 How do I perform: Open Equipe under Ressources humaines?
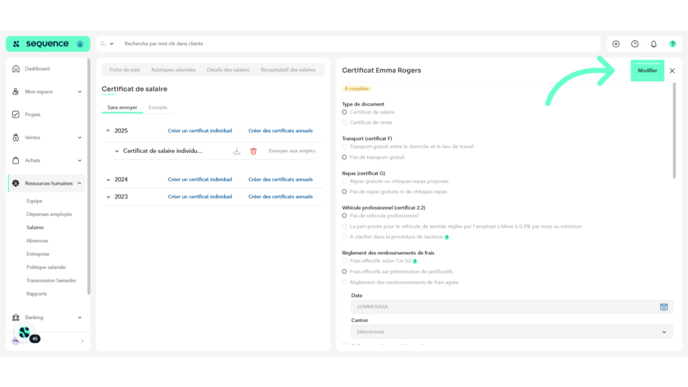[34, 201]
